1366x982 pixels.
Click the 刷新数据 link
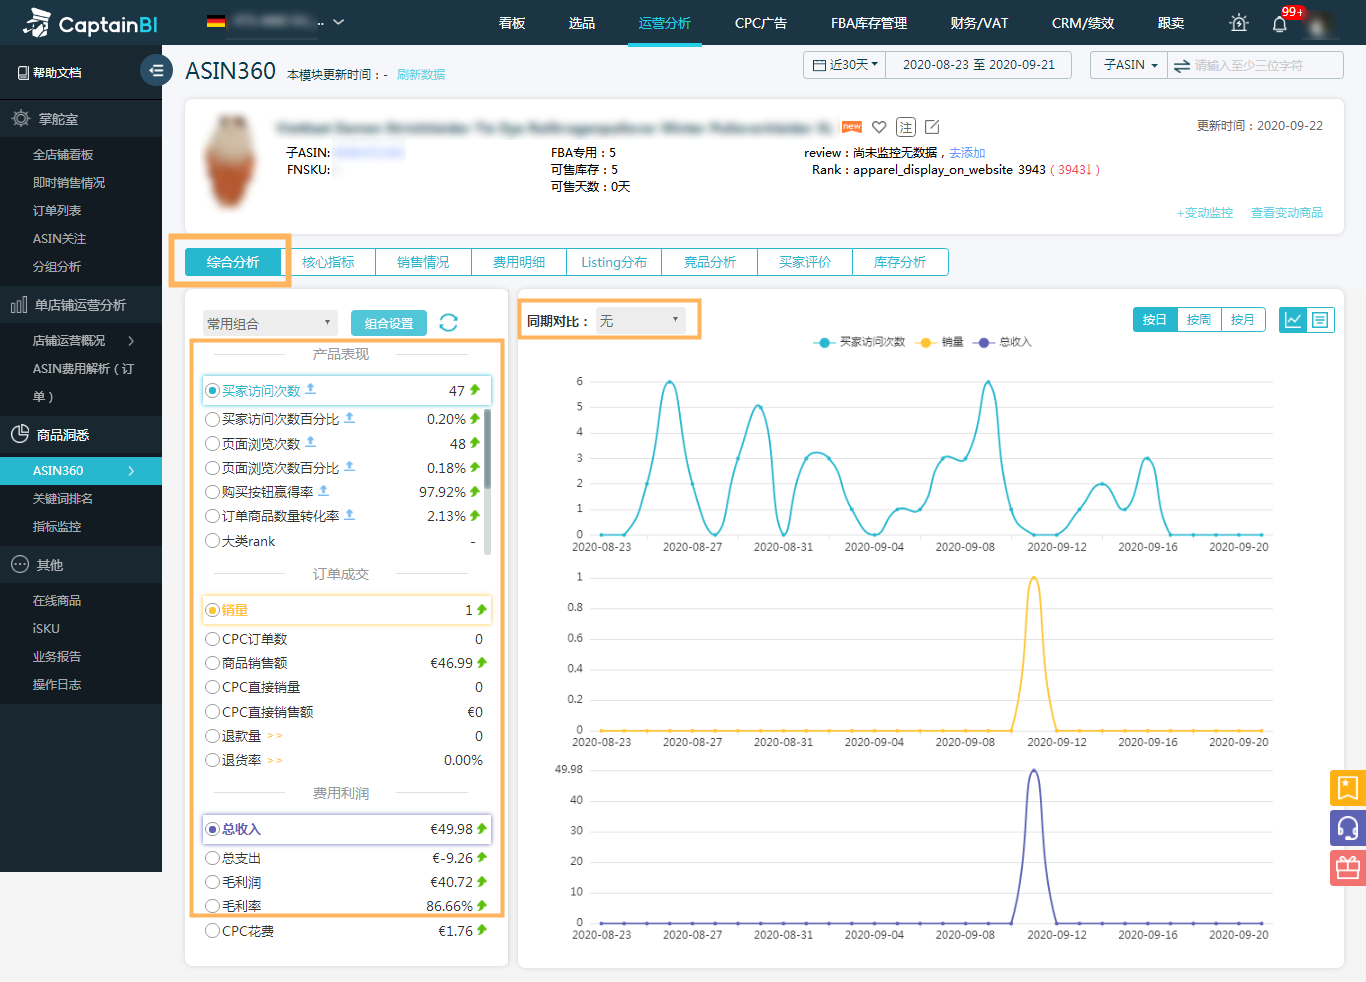tap(421, 75)
